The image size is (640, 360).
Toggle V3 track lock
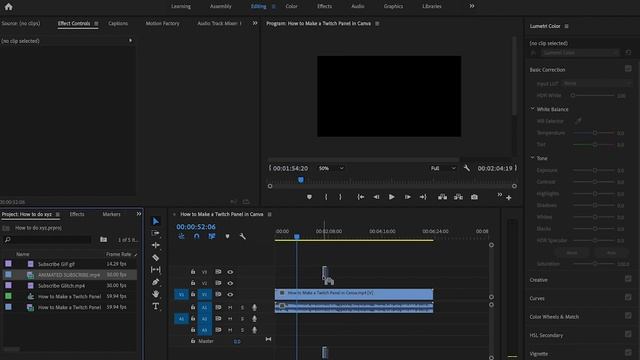click(193, 272)
